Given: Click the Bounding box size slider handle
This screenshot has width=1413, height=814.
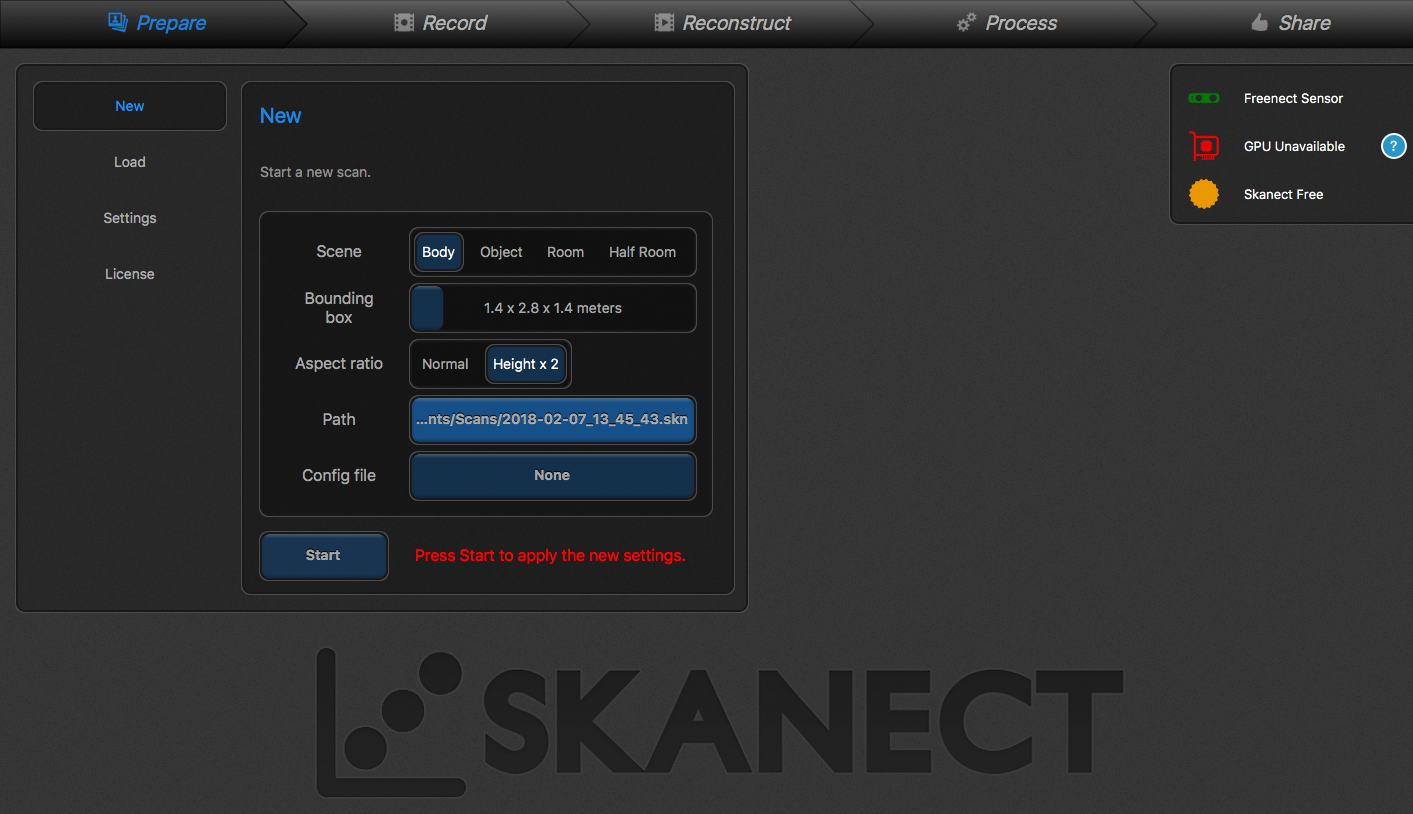Looking at the screenshot, I should (x=428, y=308).
